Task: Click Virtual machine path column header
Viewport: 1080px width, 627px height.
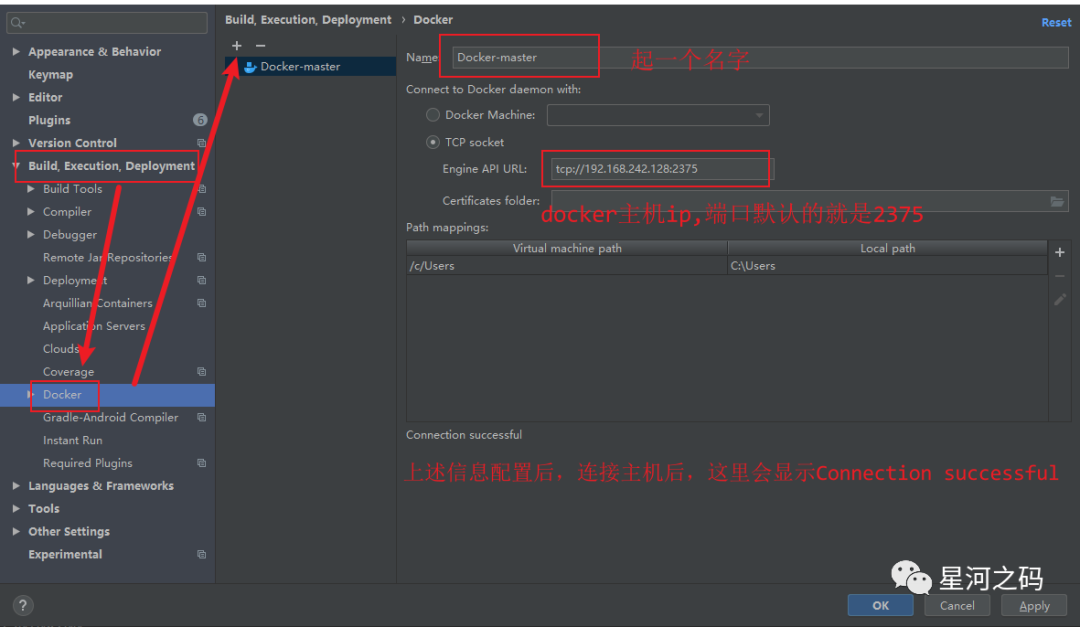Action: tap(567, 248)
